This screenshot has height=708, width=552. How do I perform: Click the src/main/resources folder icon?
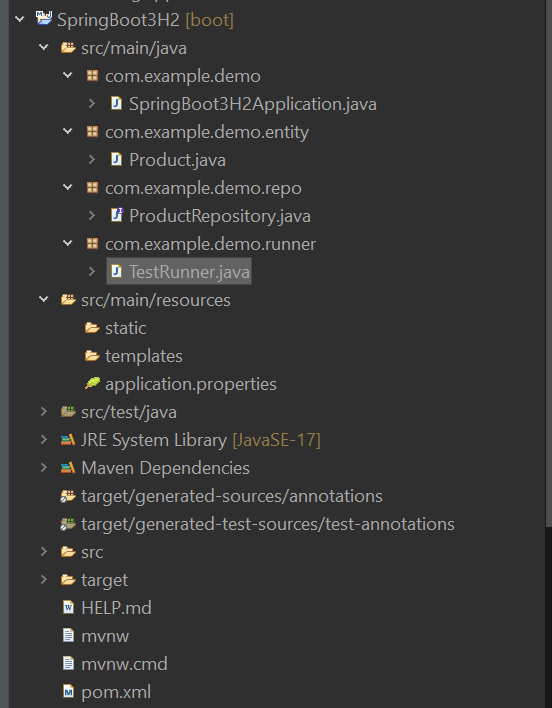tap(68, 299)
